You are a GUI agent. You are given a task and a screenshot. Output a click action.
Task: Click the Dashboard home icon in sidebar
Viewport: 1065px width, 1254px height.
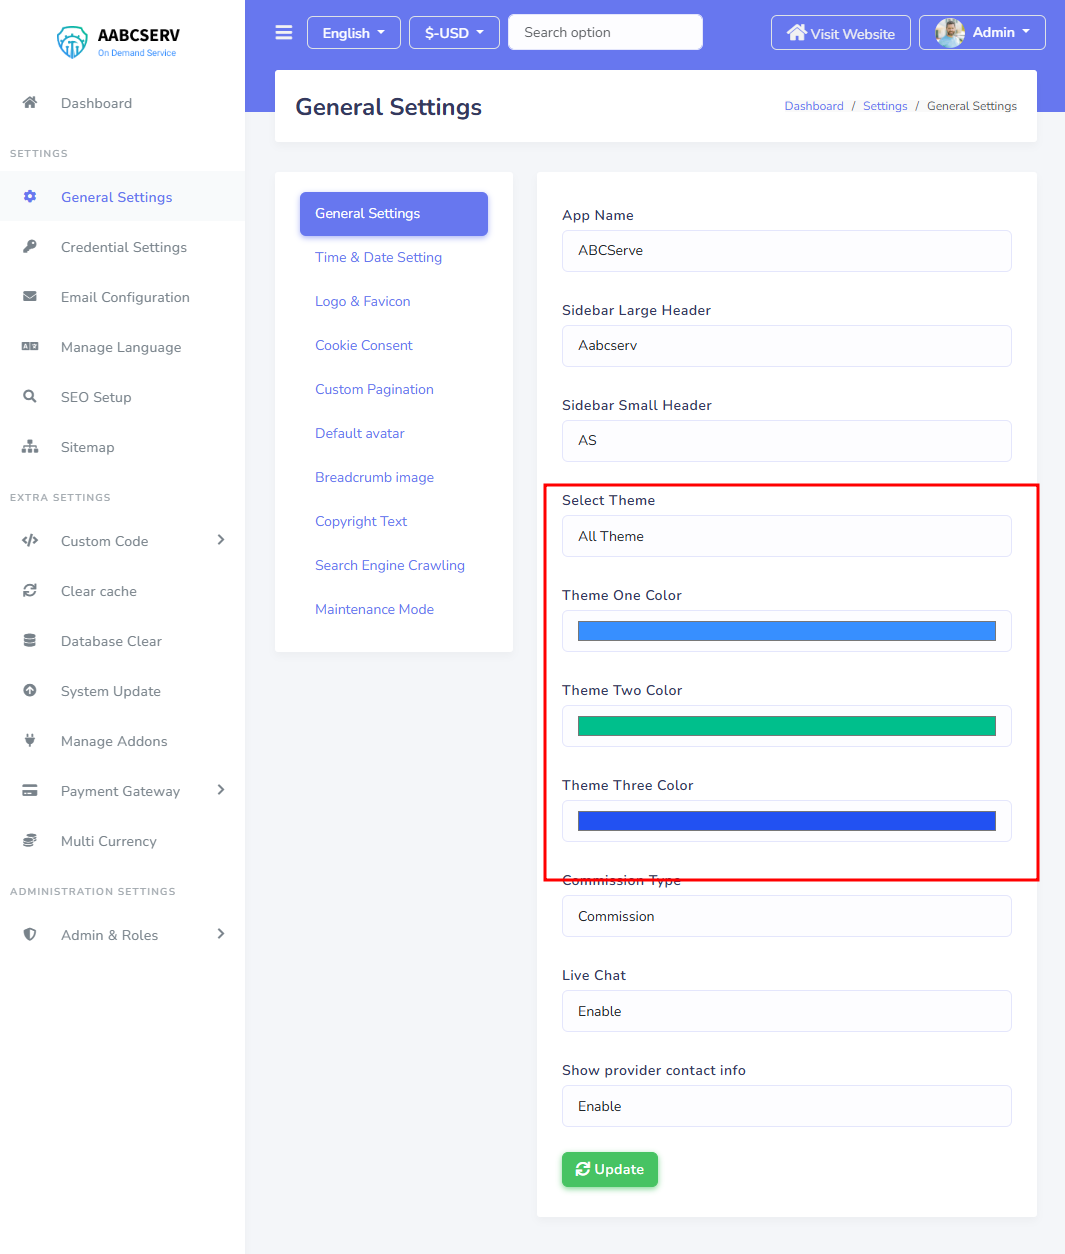point(30,103)
